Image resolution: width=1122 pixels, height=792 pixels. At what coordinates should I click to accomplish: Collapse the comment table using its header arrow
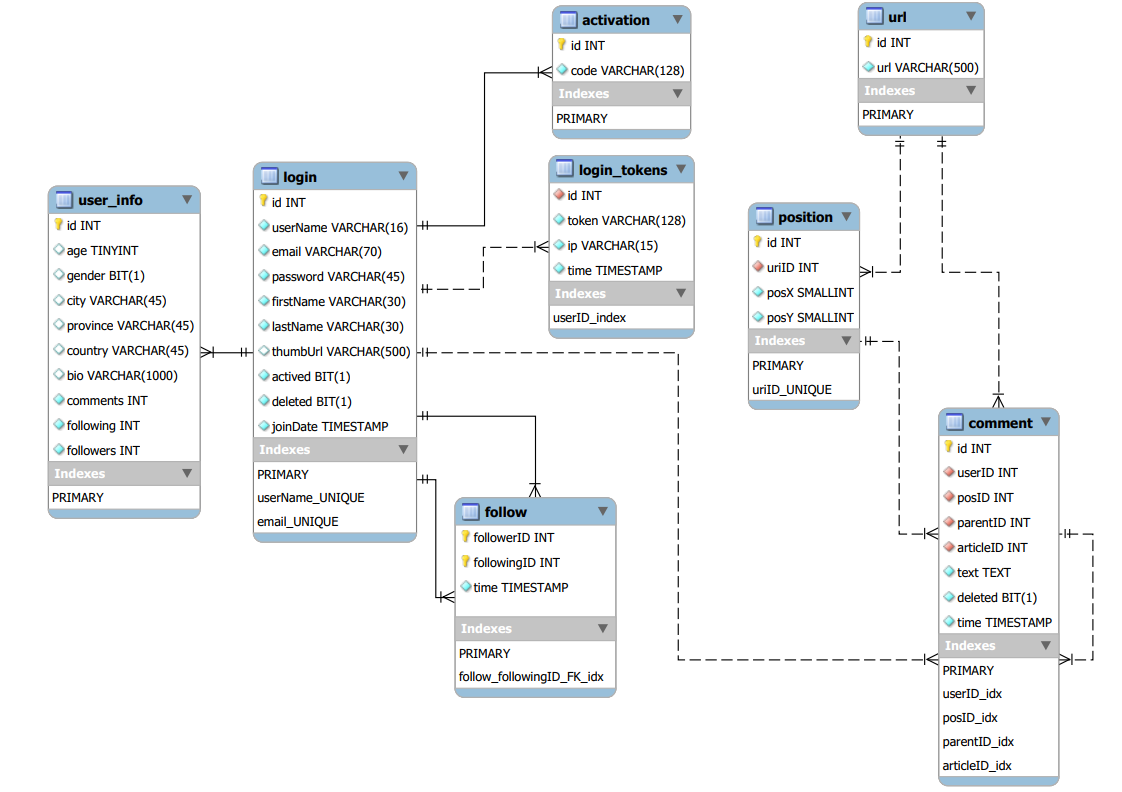click(x=1048, y=422)
